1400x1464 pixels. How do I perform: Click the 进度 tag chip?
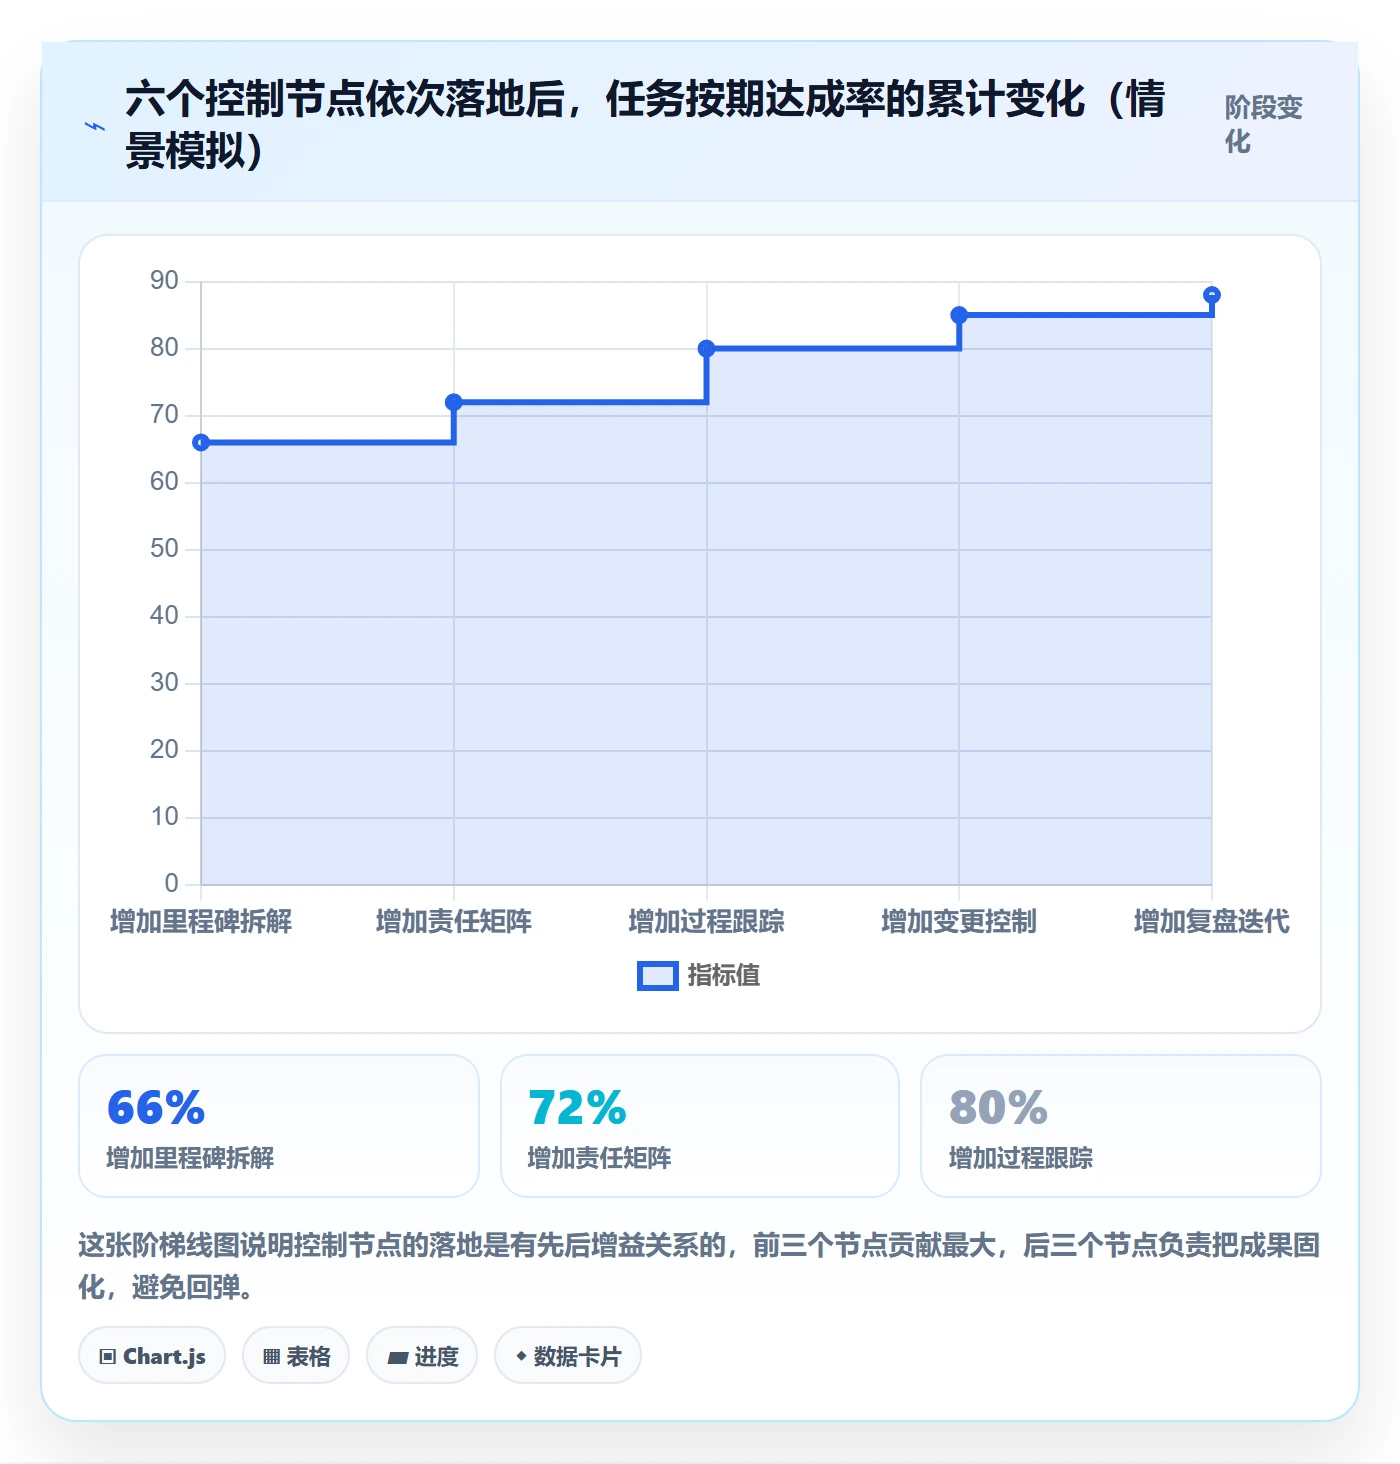click(422, 1356)
